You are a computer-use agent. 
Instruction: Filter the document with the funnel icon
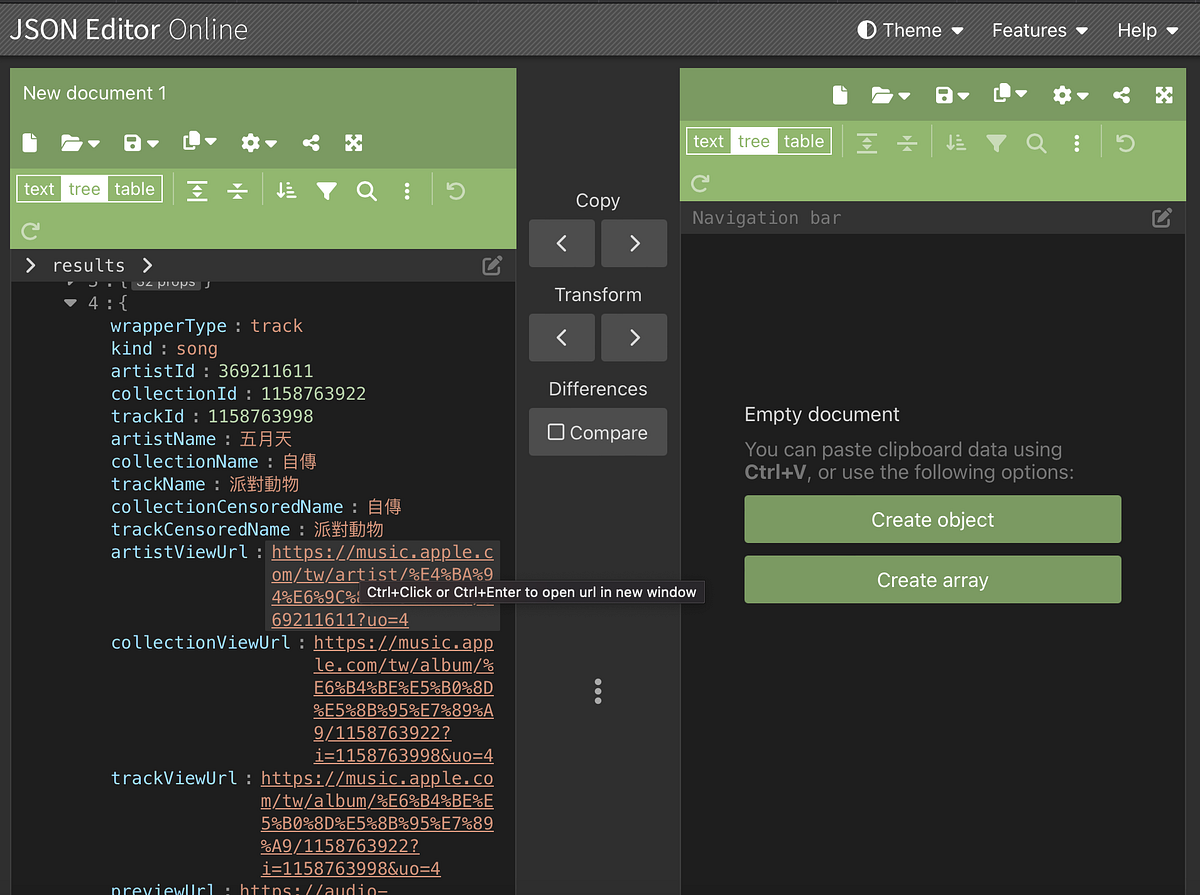pos(326,190)
